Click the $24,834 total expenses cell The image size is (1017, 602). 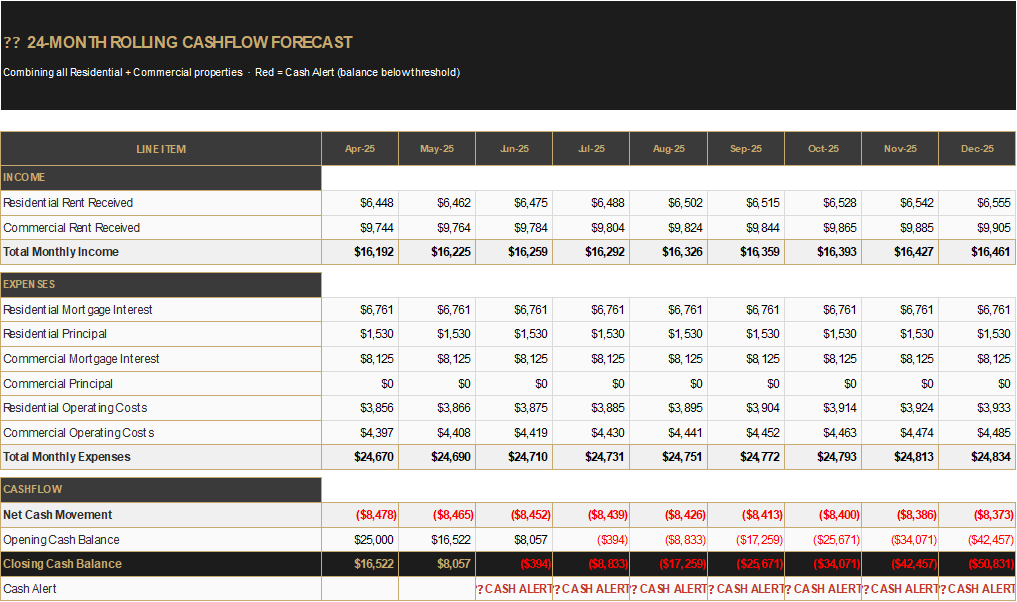977,457
